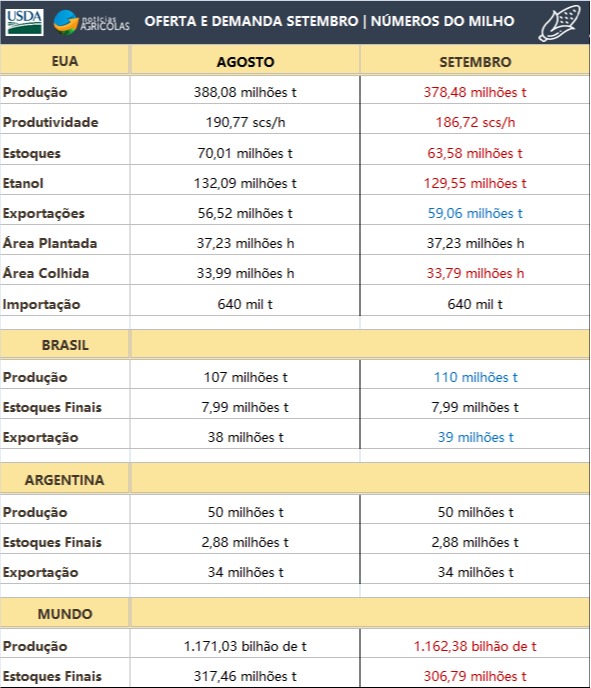Click the corn cob icon
Viewport: 591px width, 688px height.
(560, 22)
